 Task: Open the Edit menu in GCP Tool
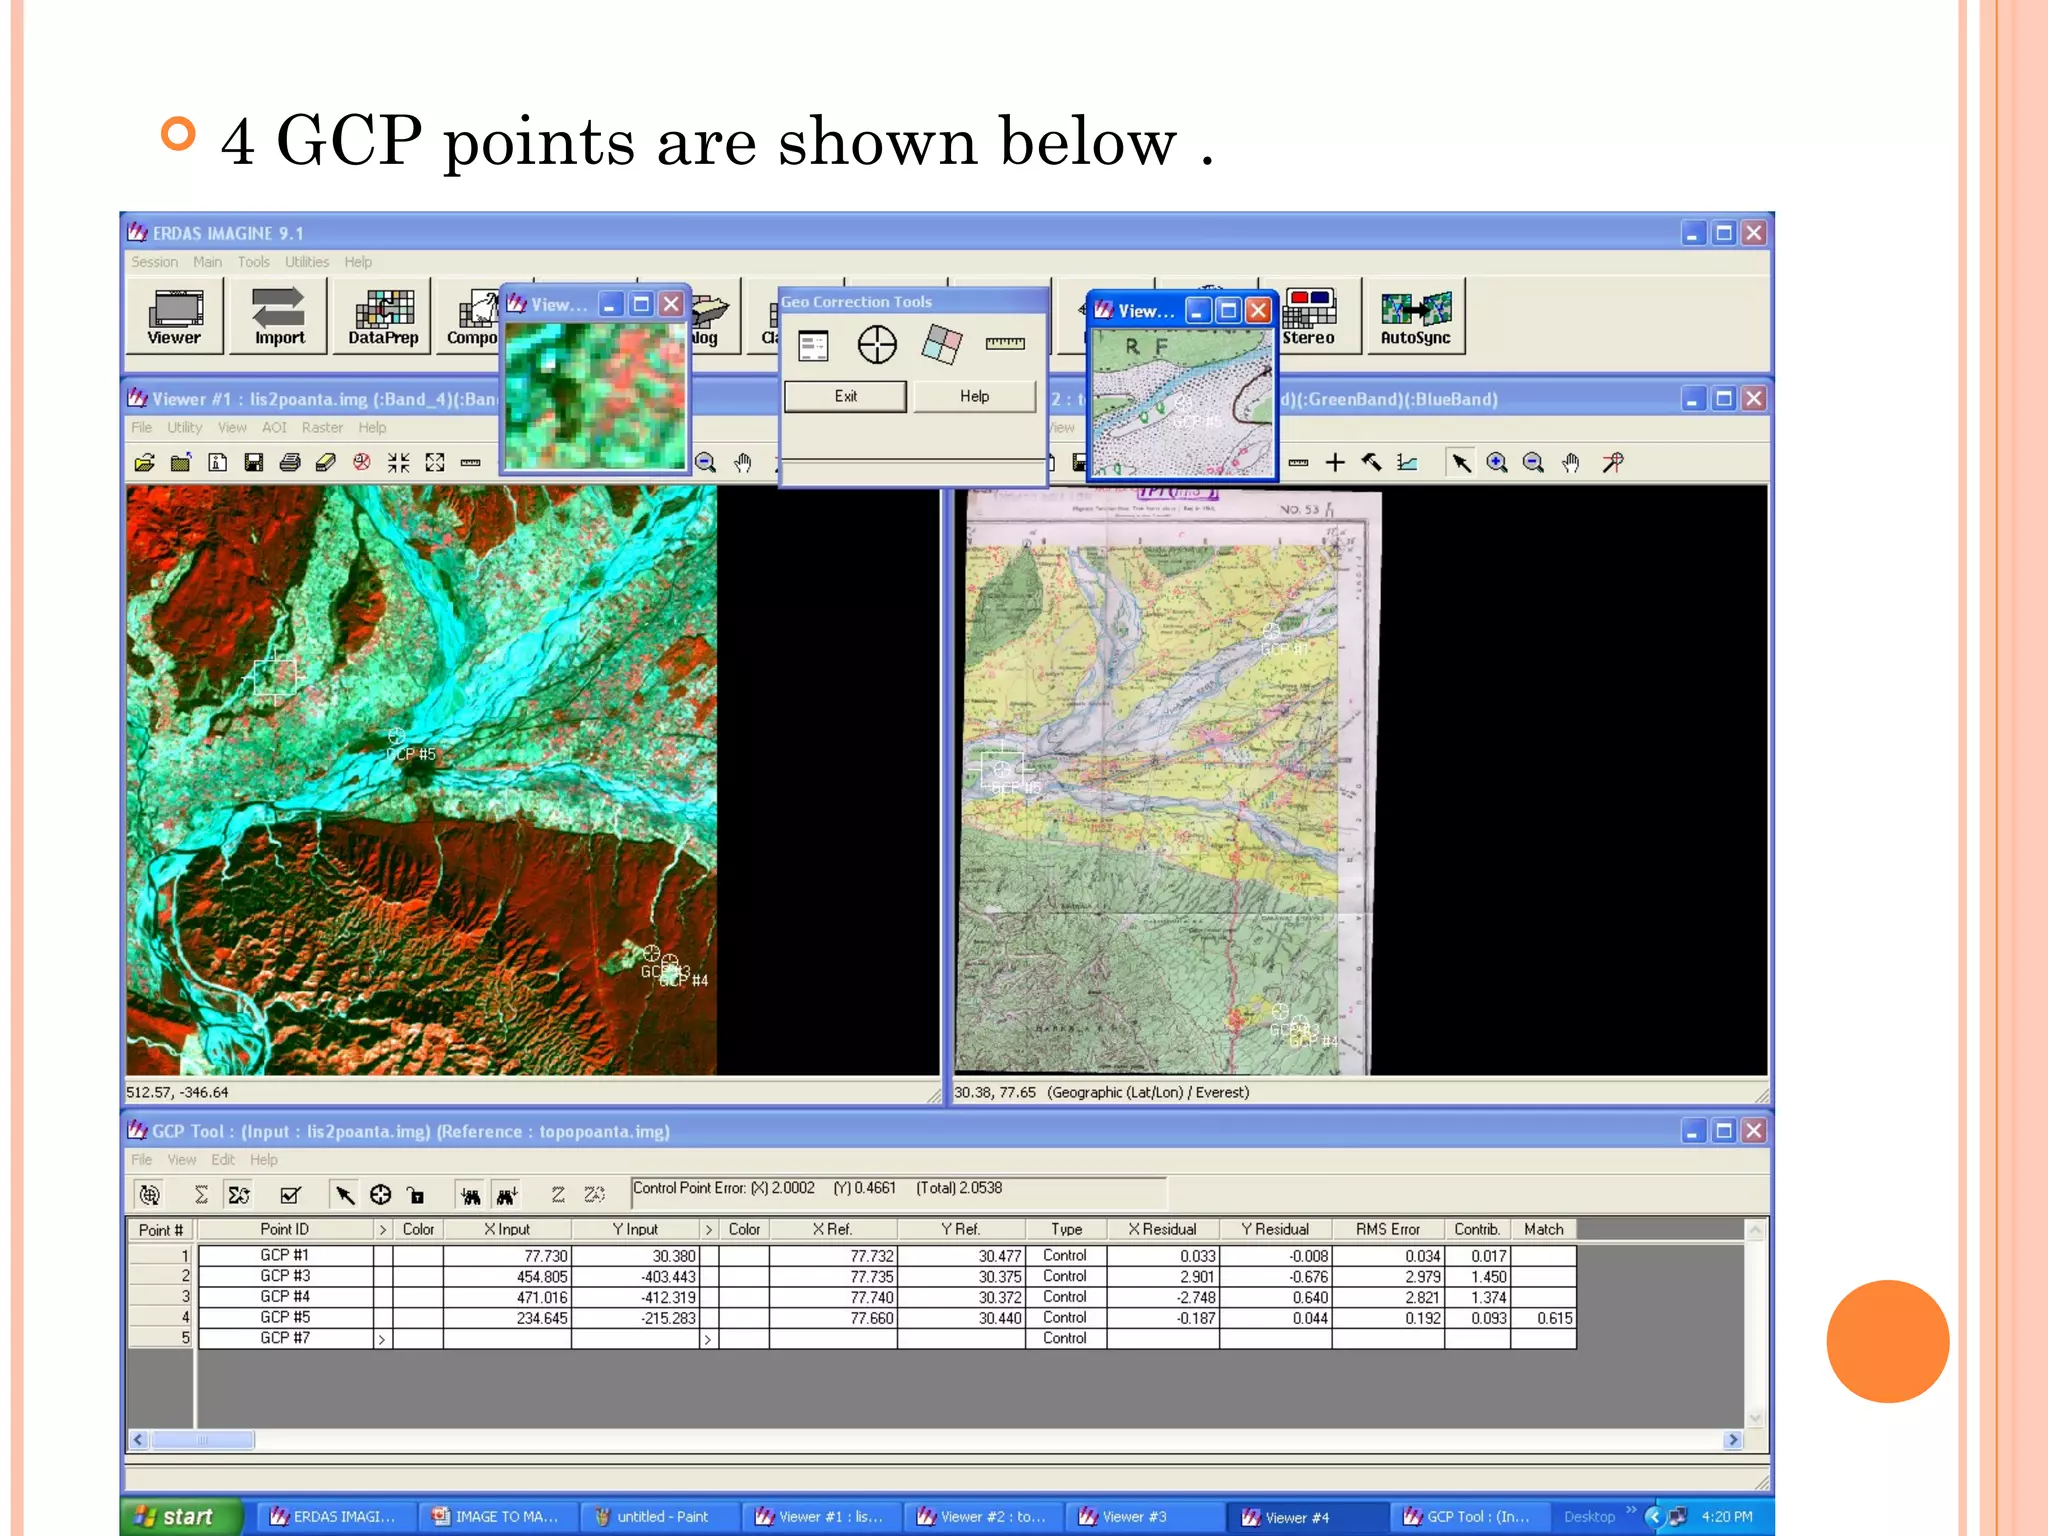(x=222, y=1160)
